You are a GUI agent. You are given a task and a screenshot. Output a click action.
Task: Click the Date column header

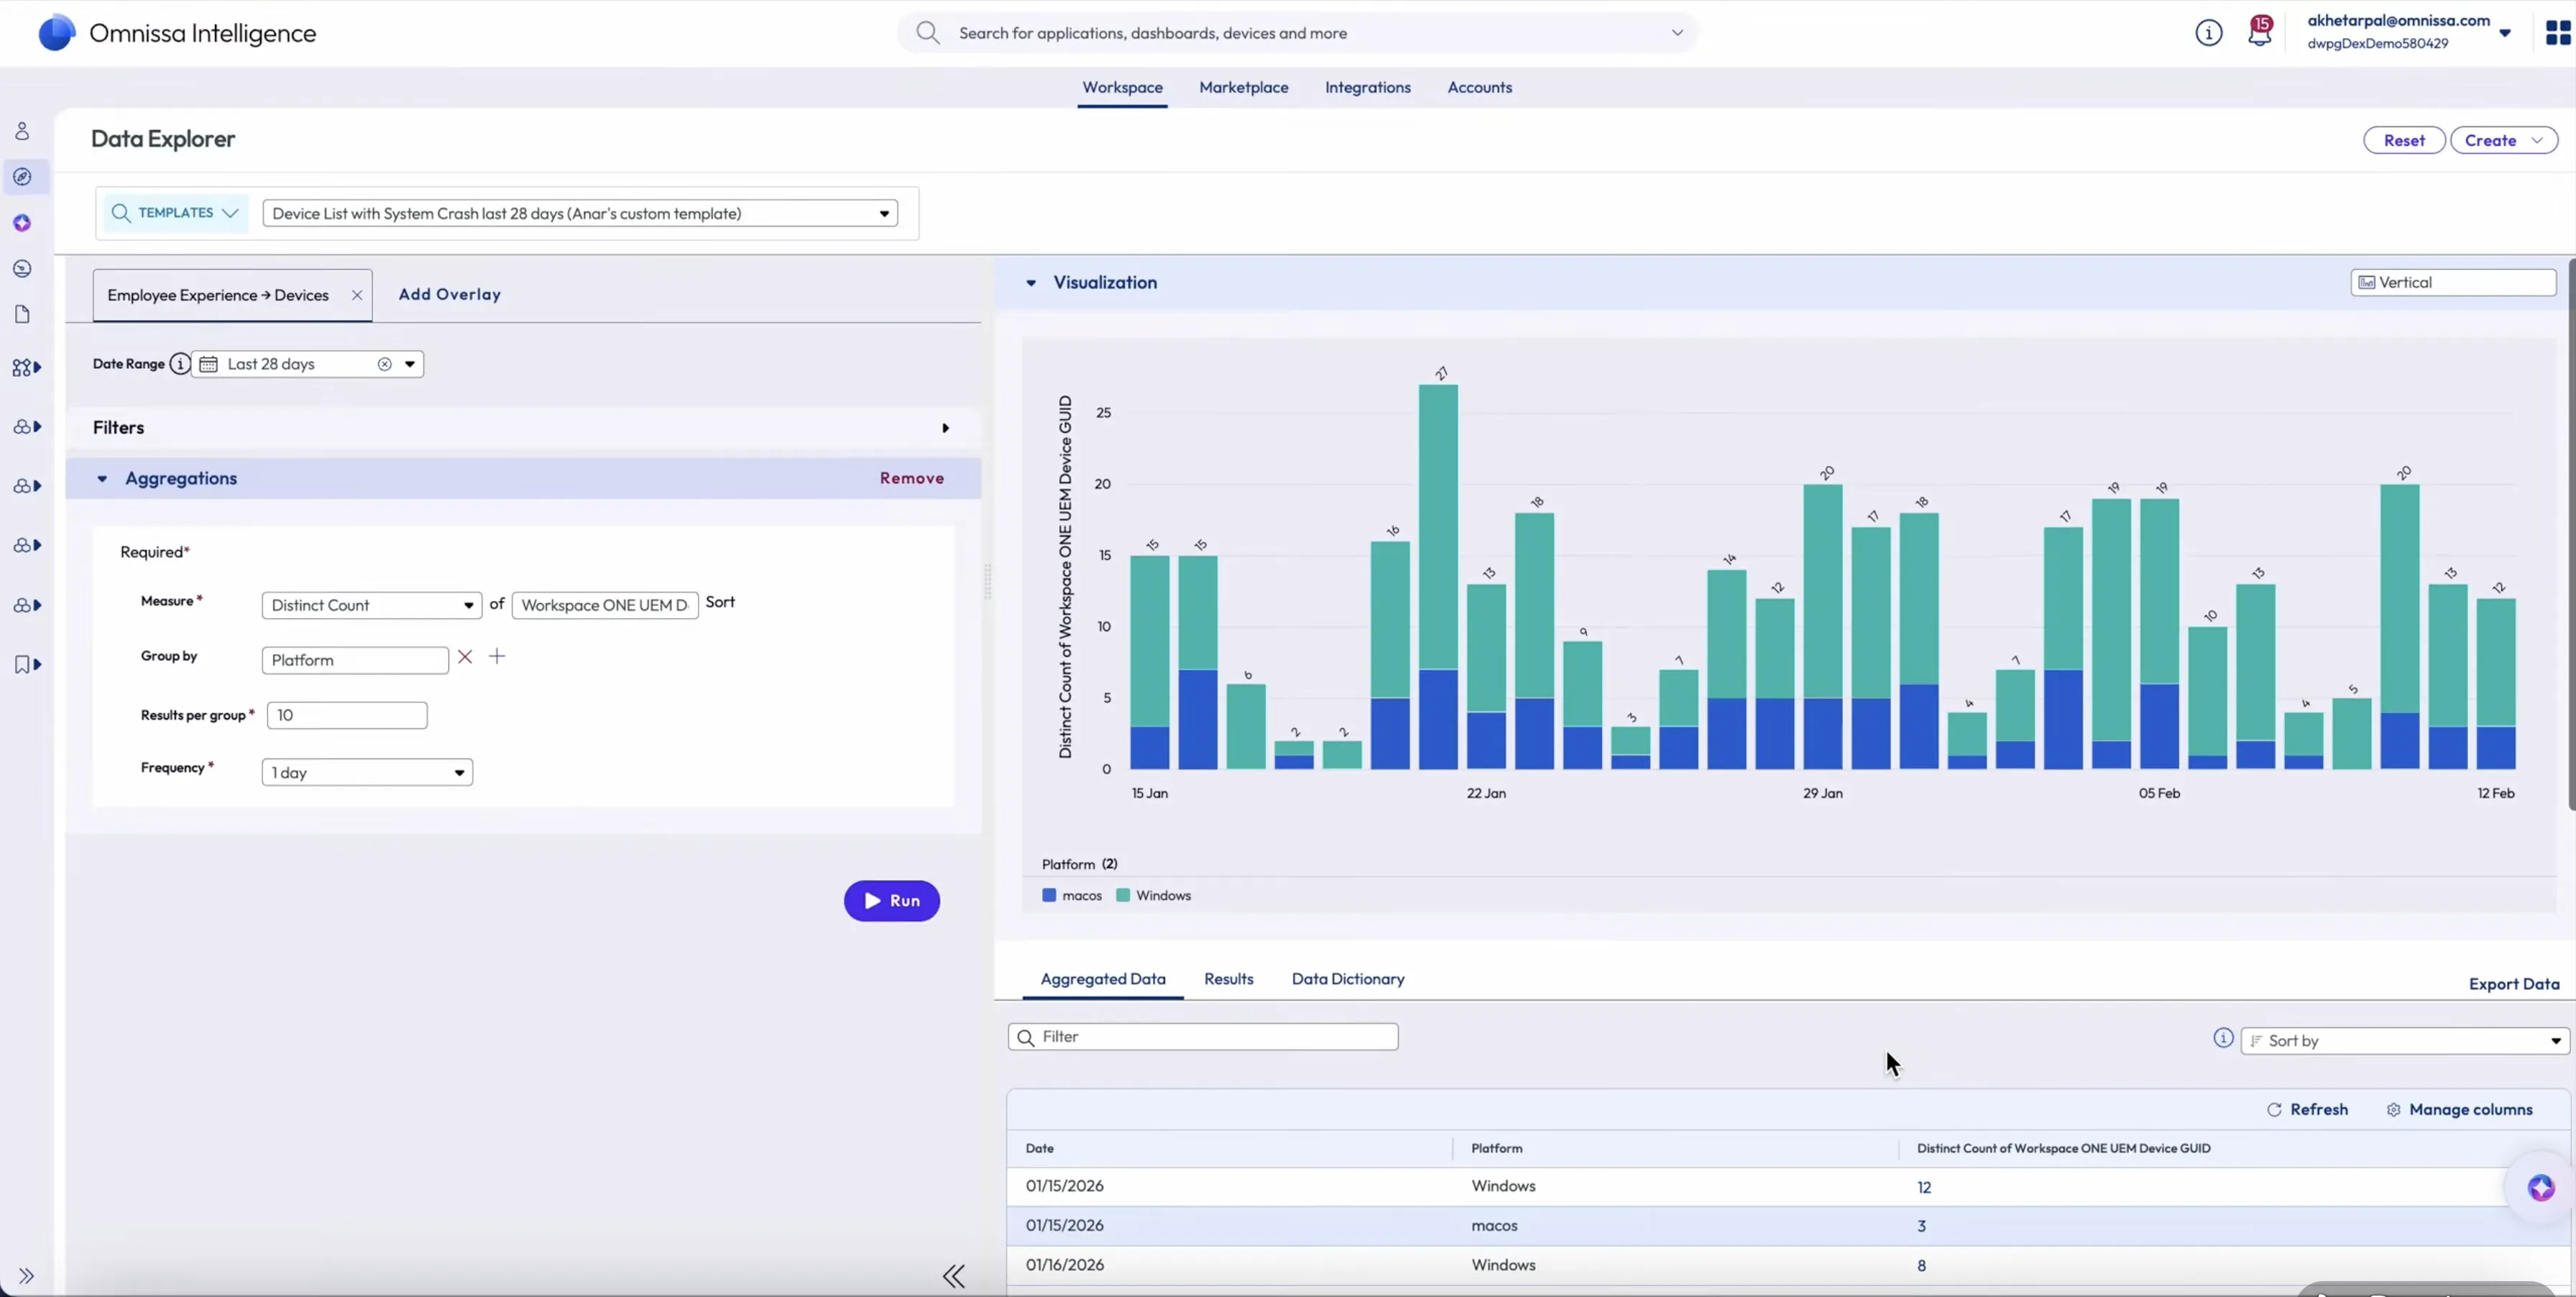point(1040,1149)
